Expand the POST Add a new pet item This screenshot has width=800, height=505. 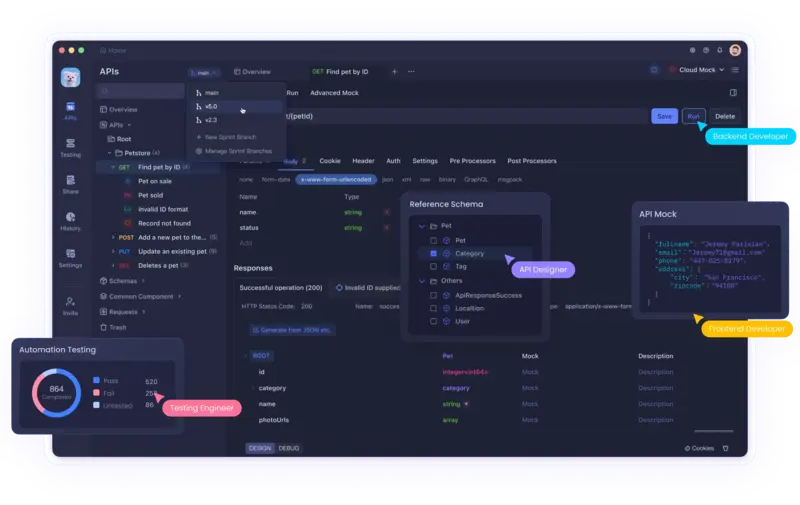113,237
